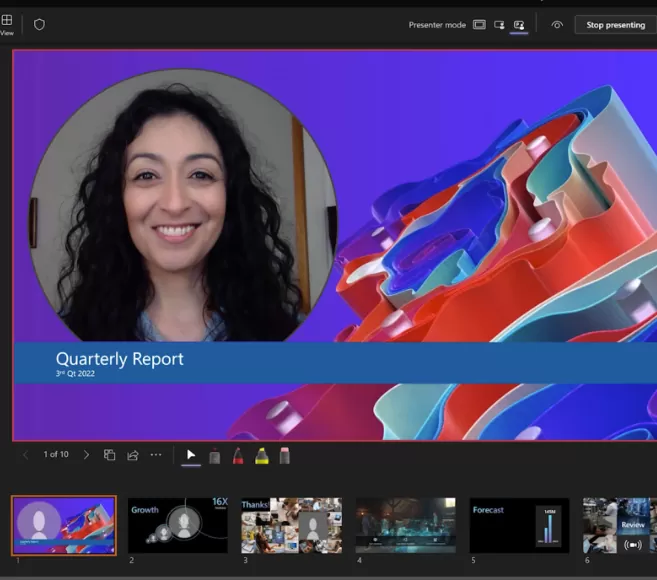
Task: Click the Stop presenting button
Action: (615, 24)
